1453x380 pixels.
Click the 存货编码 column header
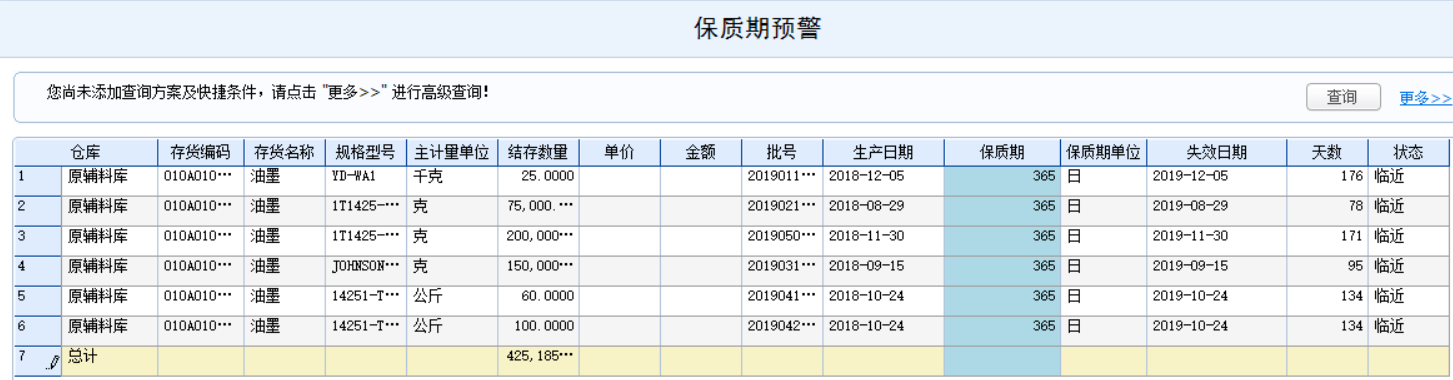[201, 152]
